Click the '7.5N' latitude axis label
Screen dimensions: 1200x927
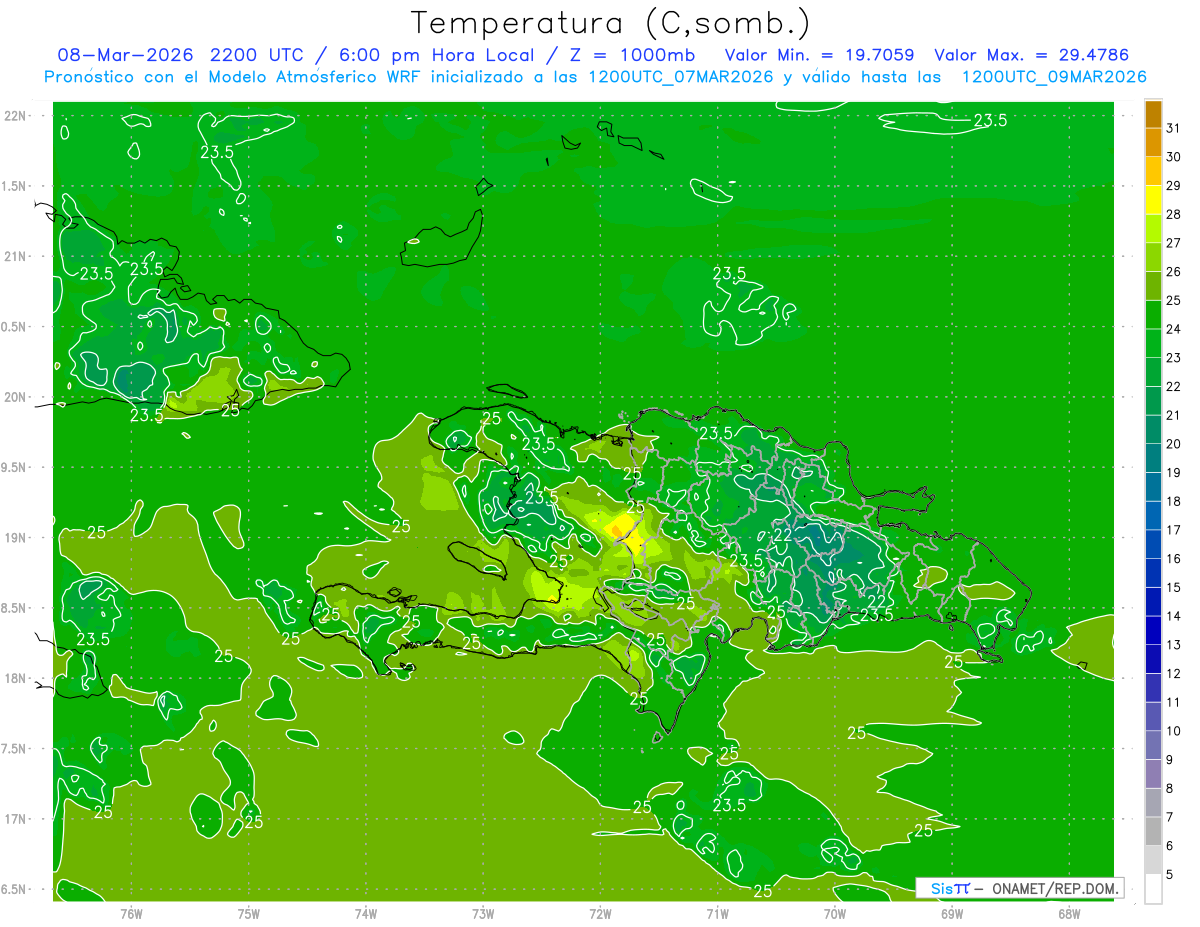pyautogui.click(x=14, y=749)
